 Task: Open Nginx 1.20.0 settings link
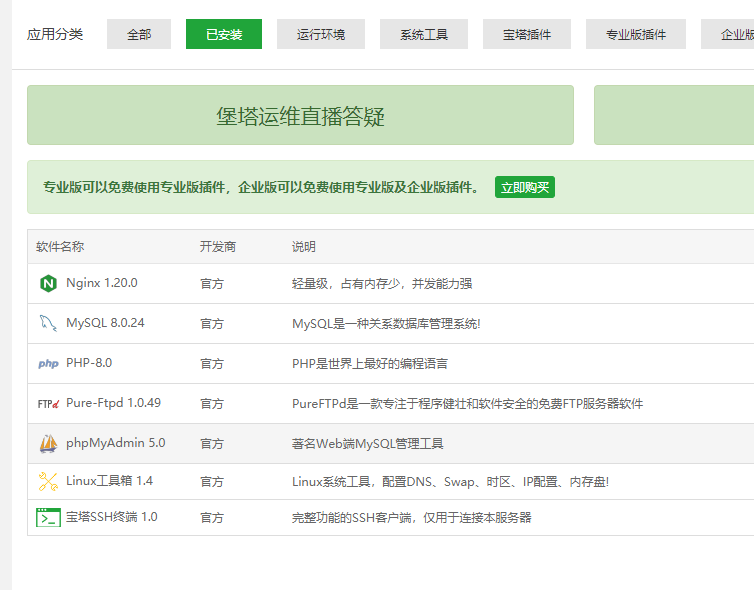point(101,283)
